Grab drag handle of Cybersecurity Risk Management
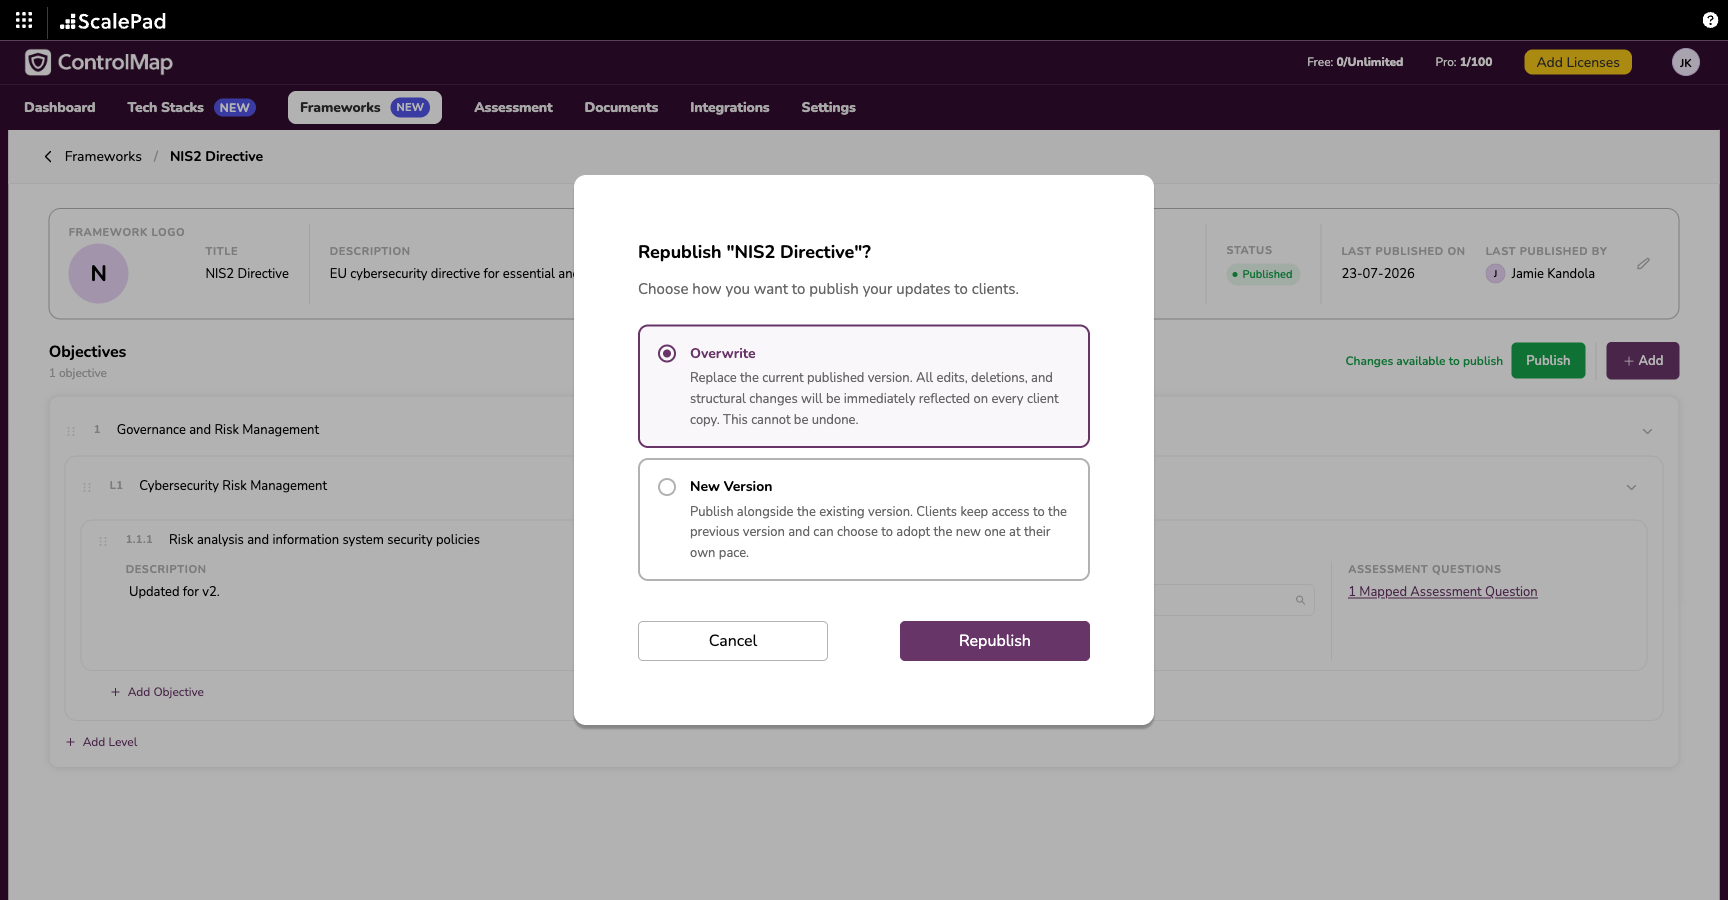The width and height of the screenshot is (1728, 900). (x=87, y=487)
